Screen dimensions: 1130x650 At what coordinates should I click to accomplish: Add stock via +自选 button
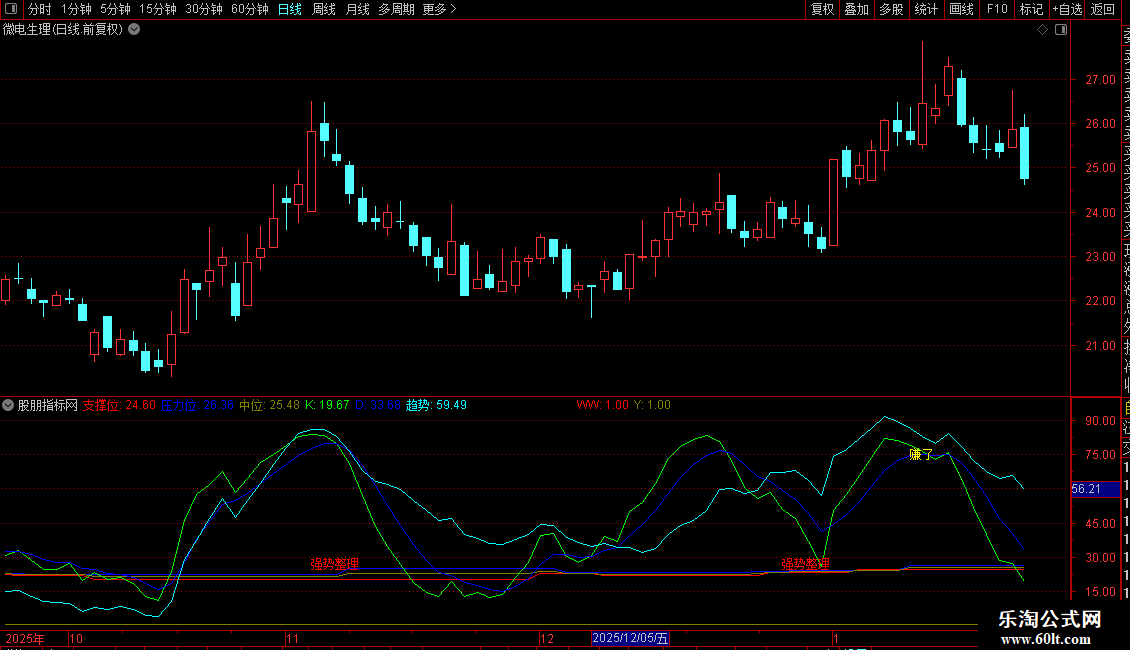click(x=1067, y=9)
